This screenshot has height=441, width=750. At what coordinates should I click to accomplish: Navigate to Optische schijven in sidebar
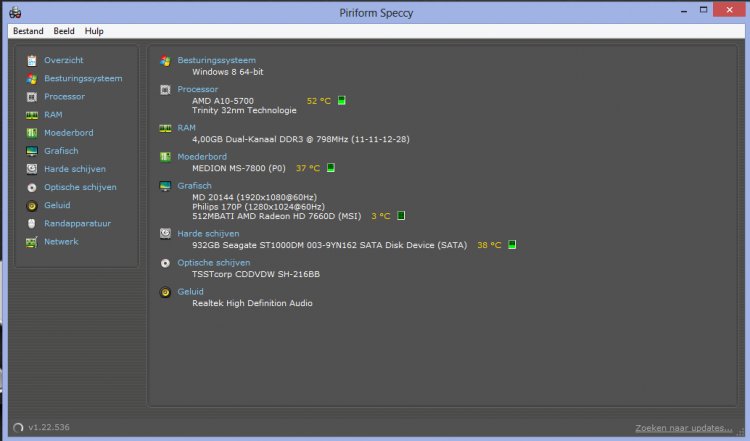[80, 187]
